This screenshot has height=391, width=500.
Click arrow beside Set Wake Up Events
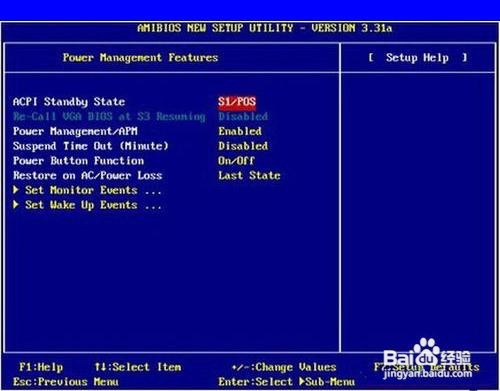click(x=16, y=205)
